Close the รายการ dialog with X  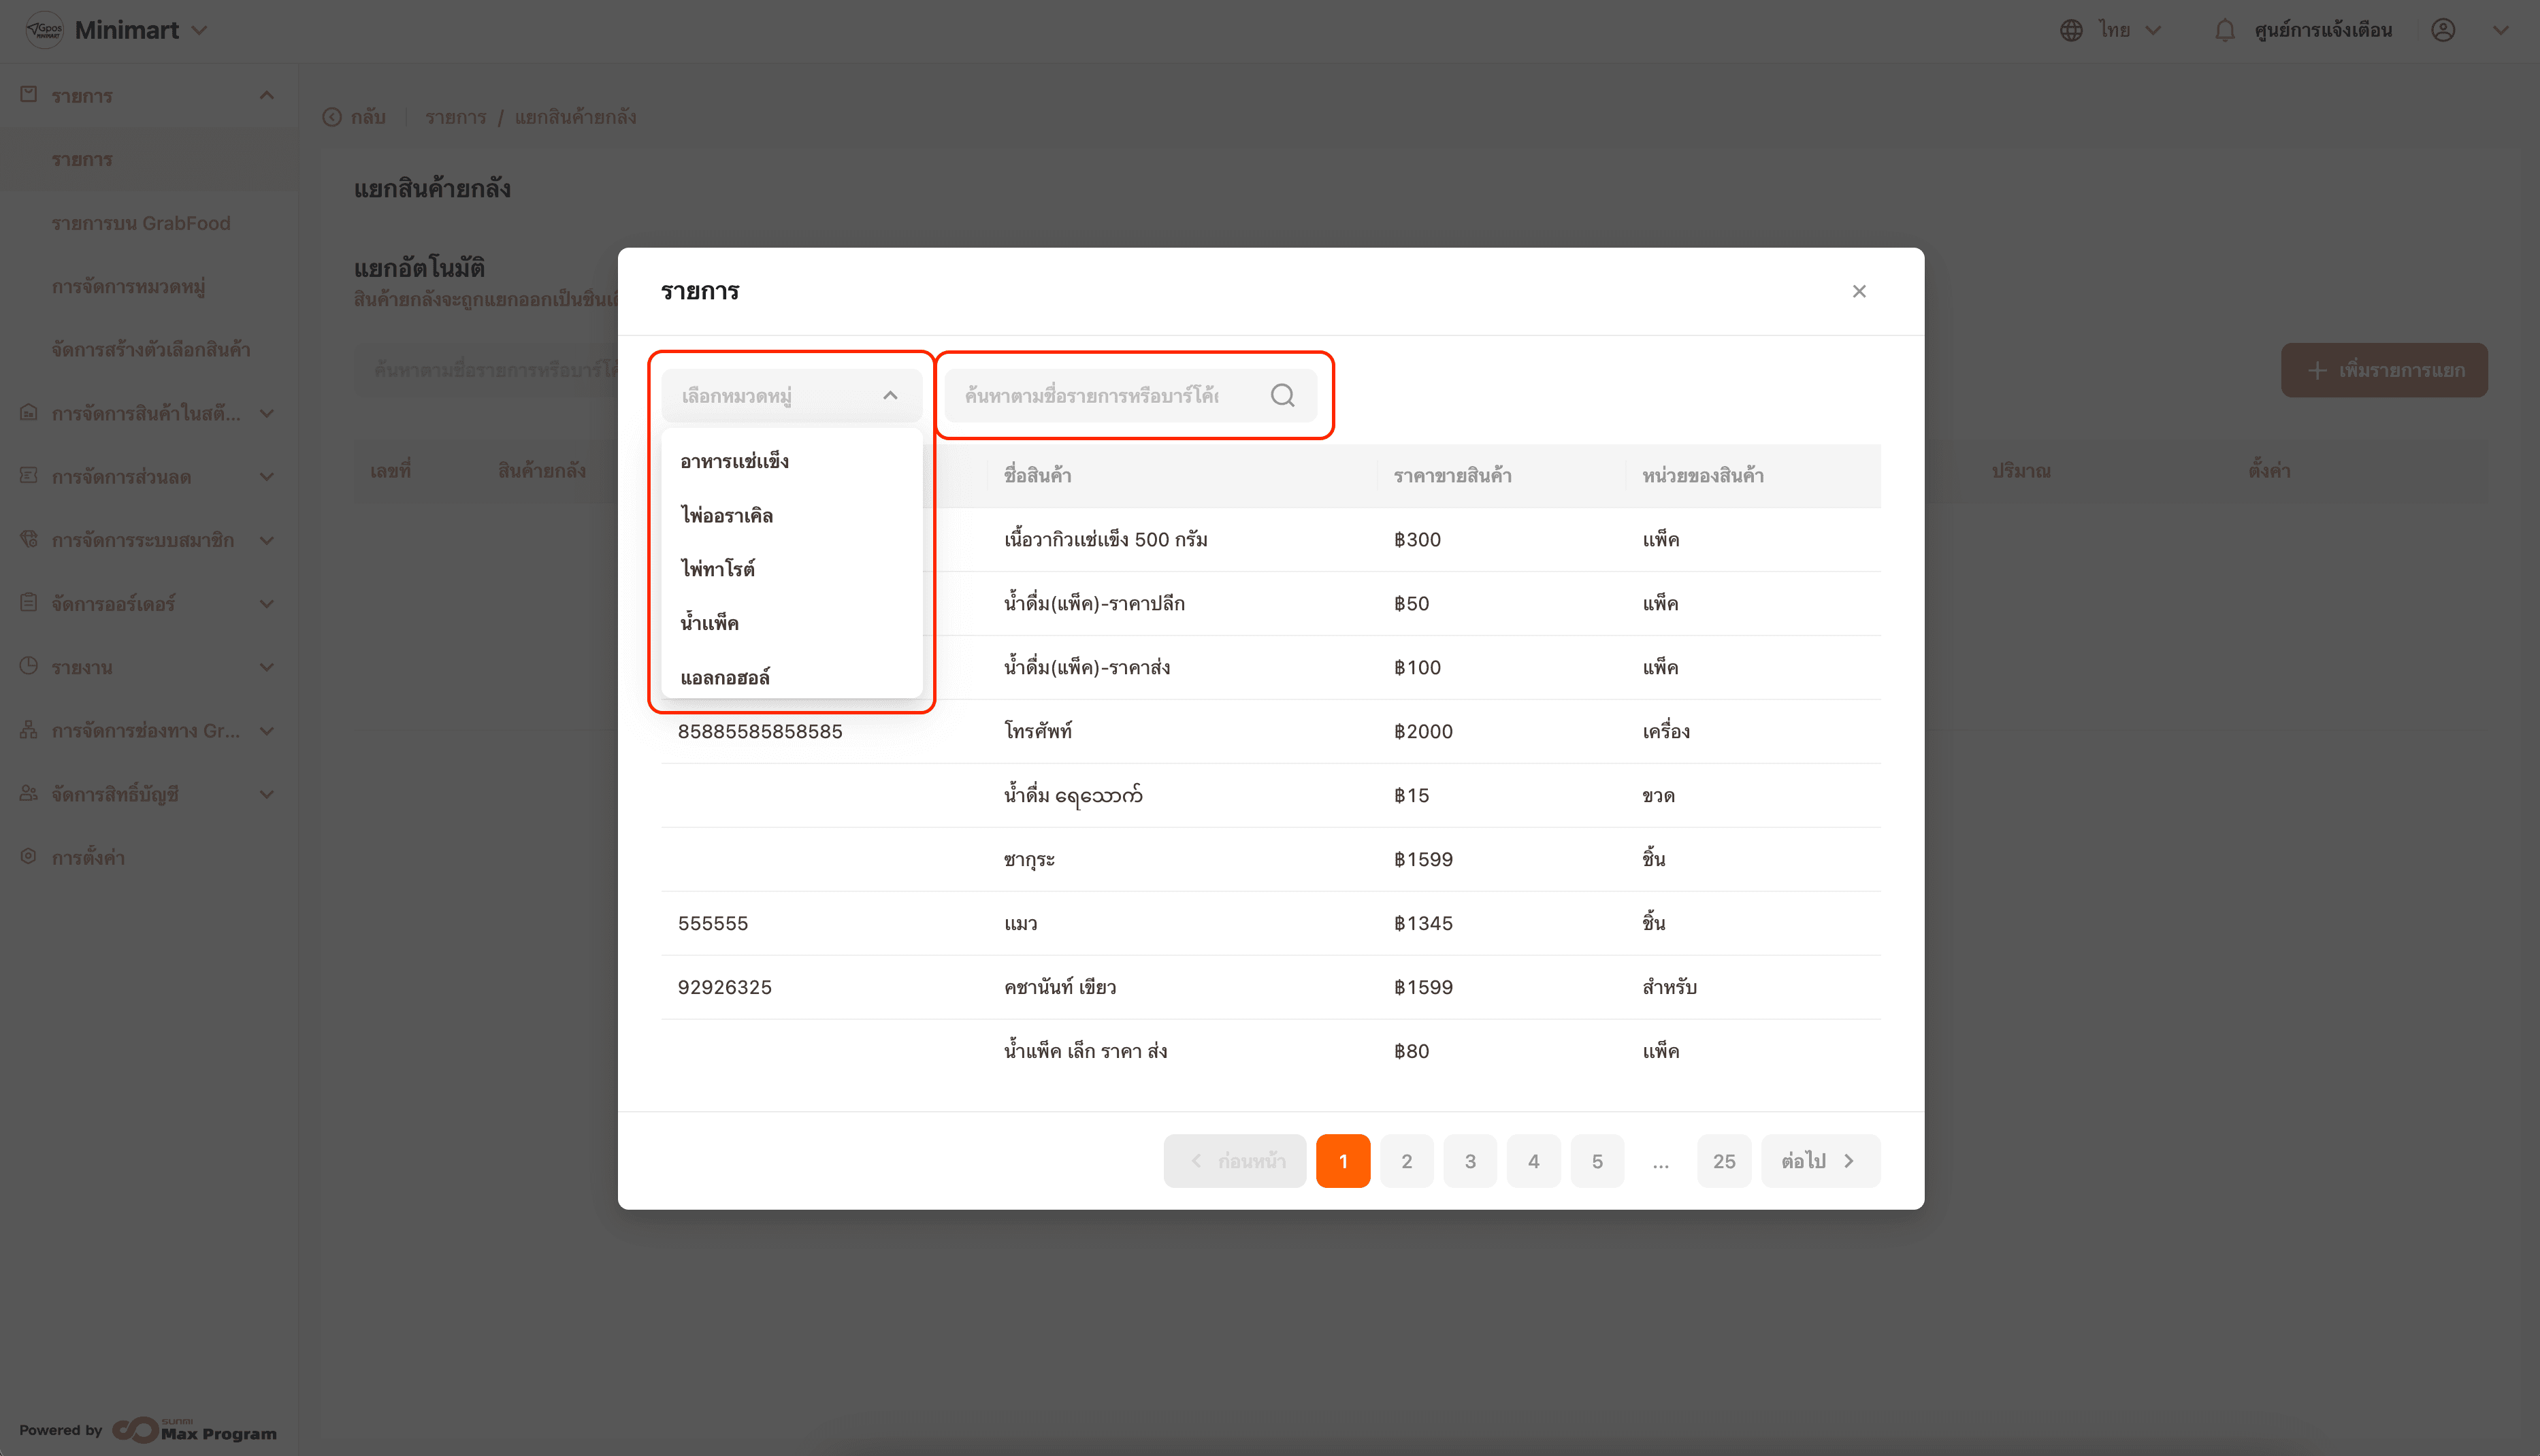[x=1859, y=291]
